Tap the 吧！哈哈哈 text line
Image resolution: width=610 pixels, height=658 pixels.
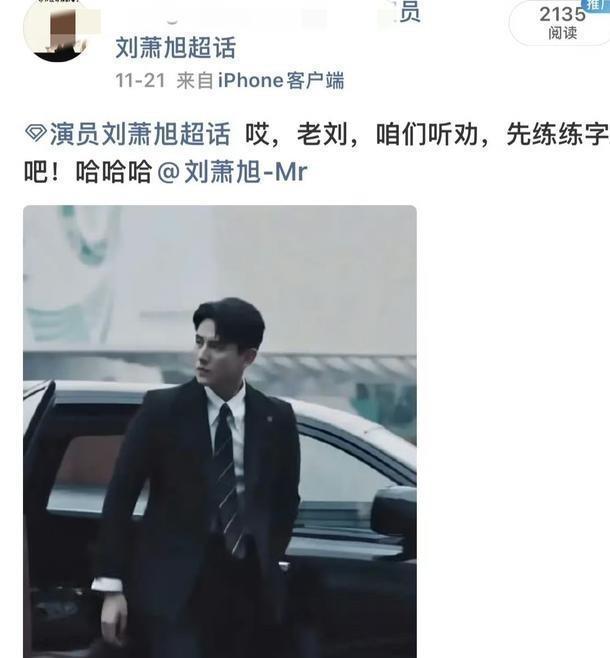88,172
